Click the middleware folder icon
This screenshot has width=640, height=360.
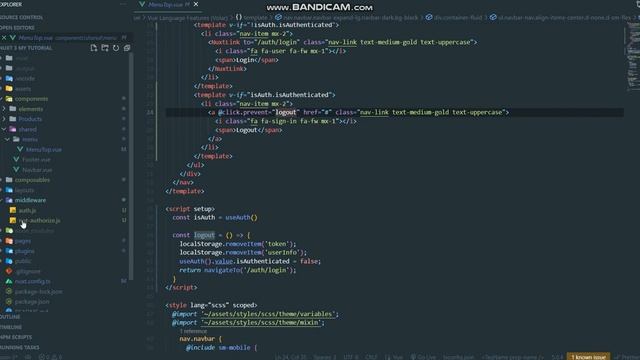point(9,200)
